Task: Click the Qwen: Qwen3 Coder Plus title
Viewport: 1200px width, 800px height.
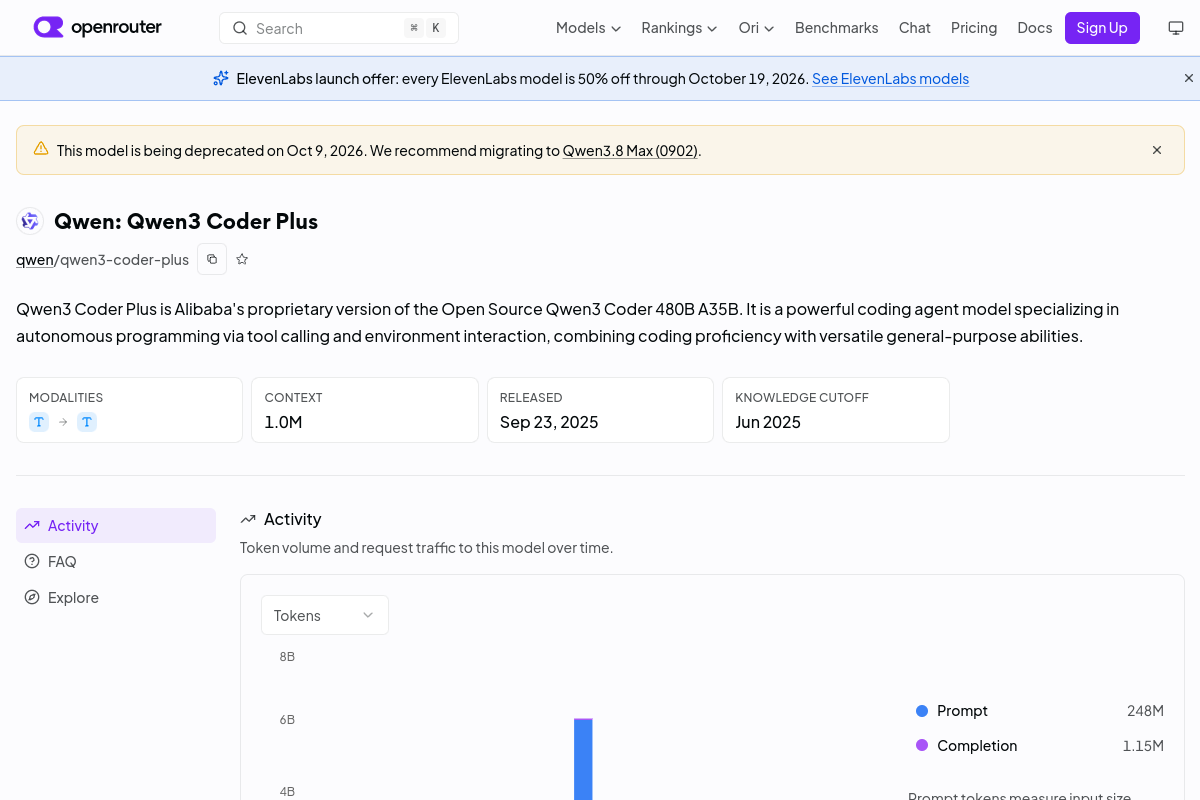Action: [186, 221]
